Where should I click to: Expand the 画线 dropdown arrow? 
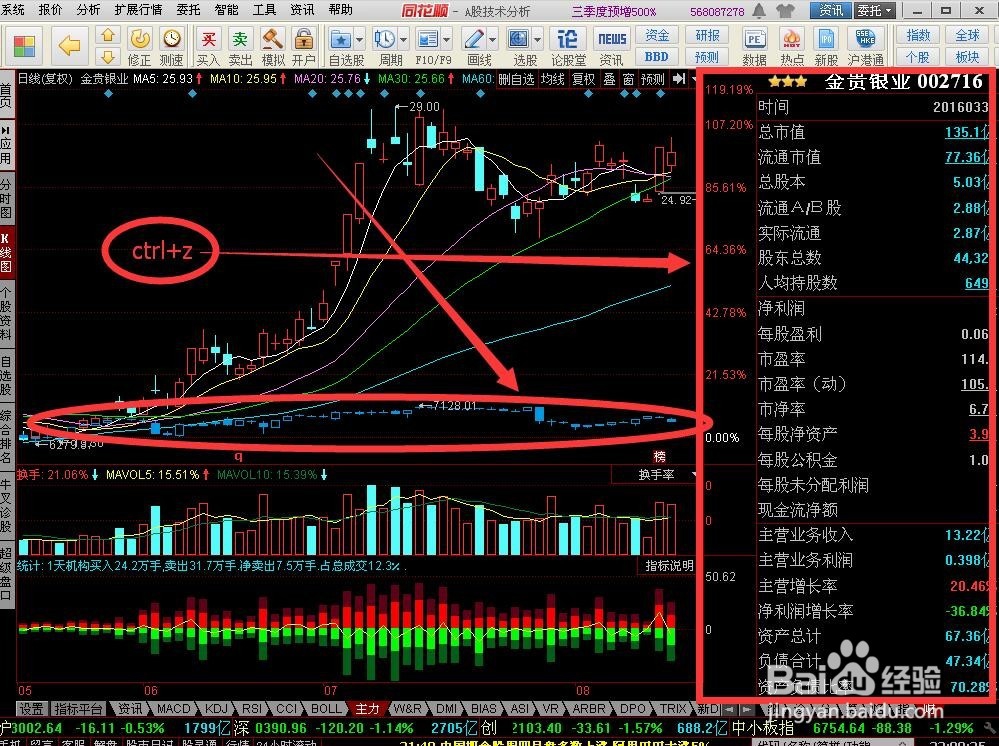pos(493,40)
